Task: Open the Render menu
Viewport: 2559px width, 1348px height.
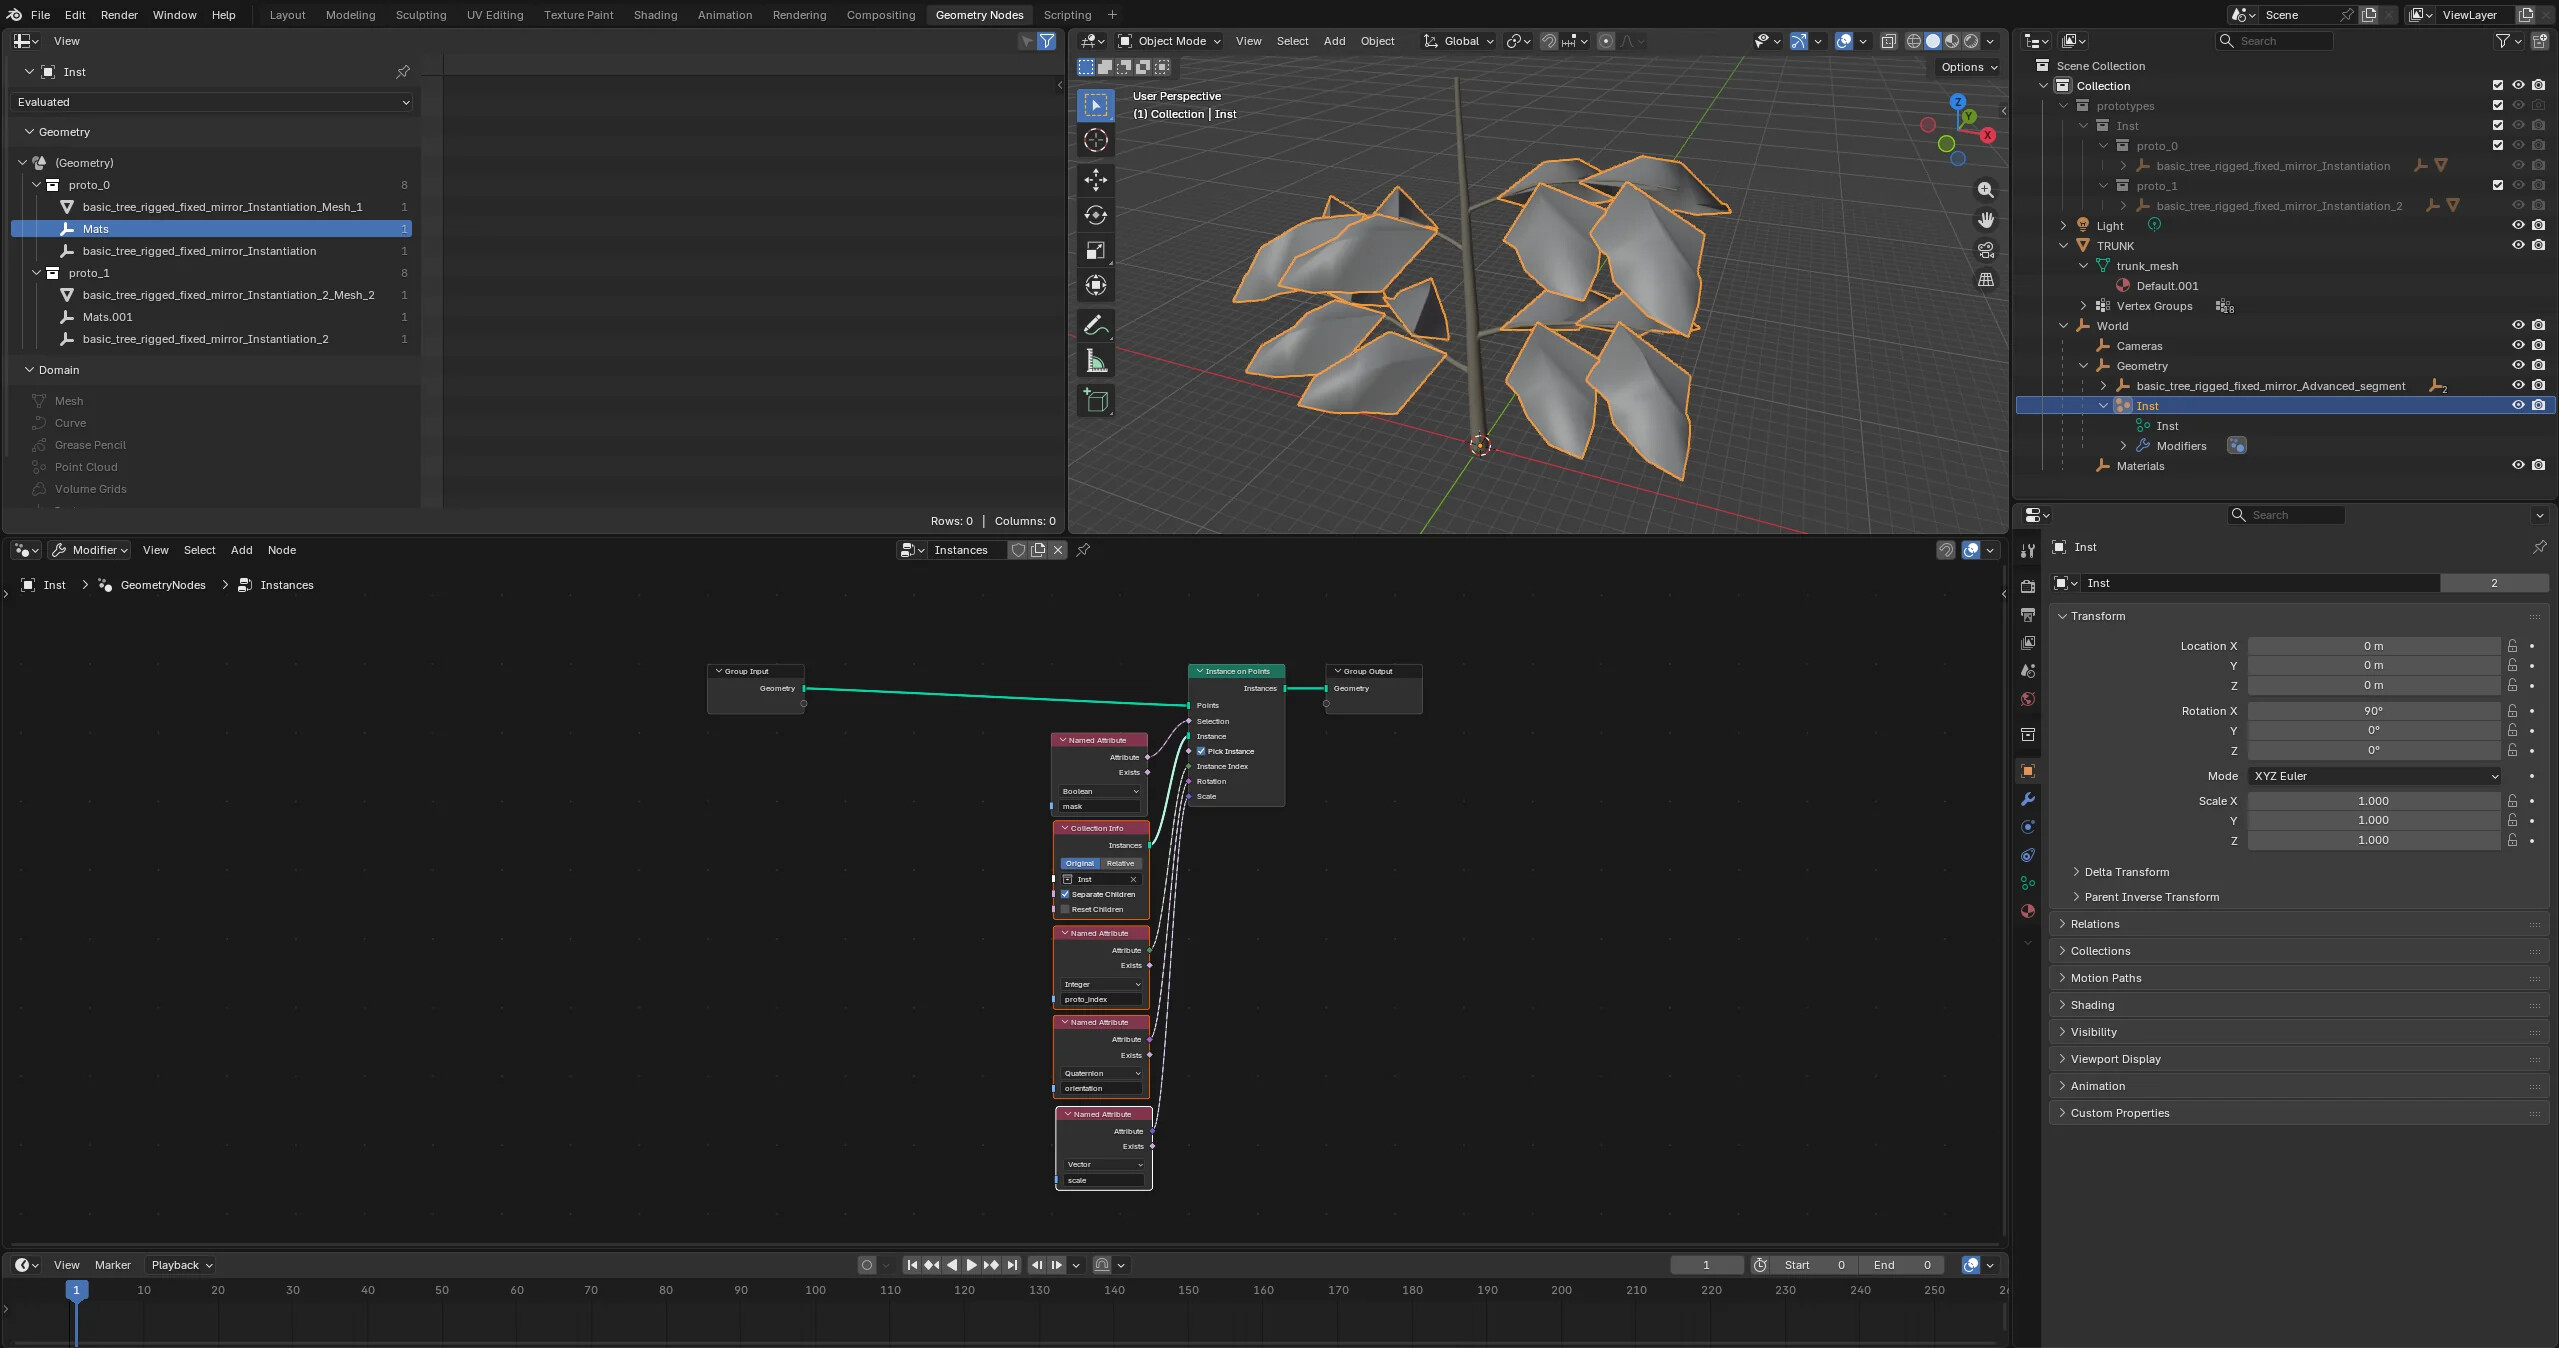Action: coord(119,15)
